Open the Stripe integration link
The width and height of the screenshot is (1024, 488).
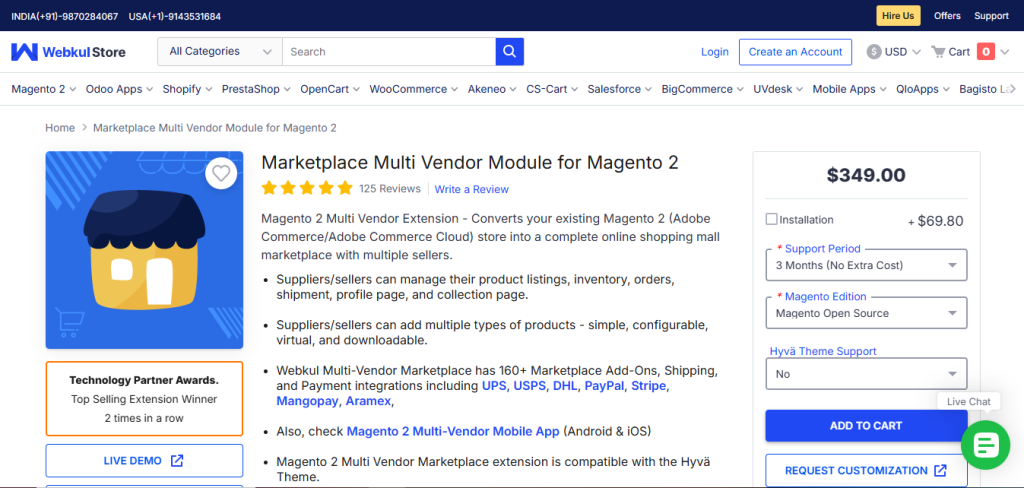[x=648, y=386]
